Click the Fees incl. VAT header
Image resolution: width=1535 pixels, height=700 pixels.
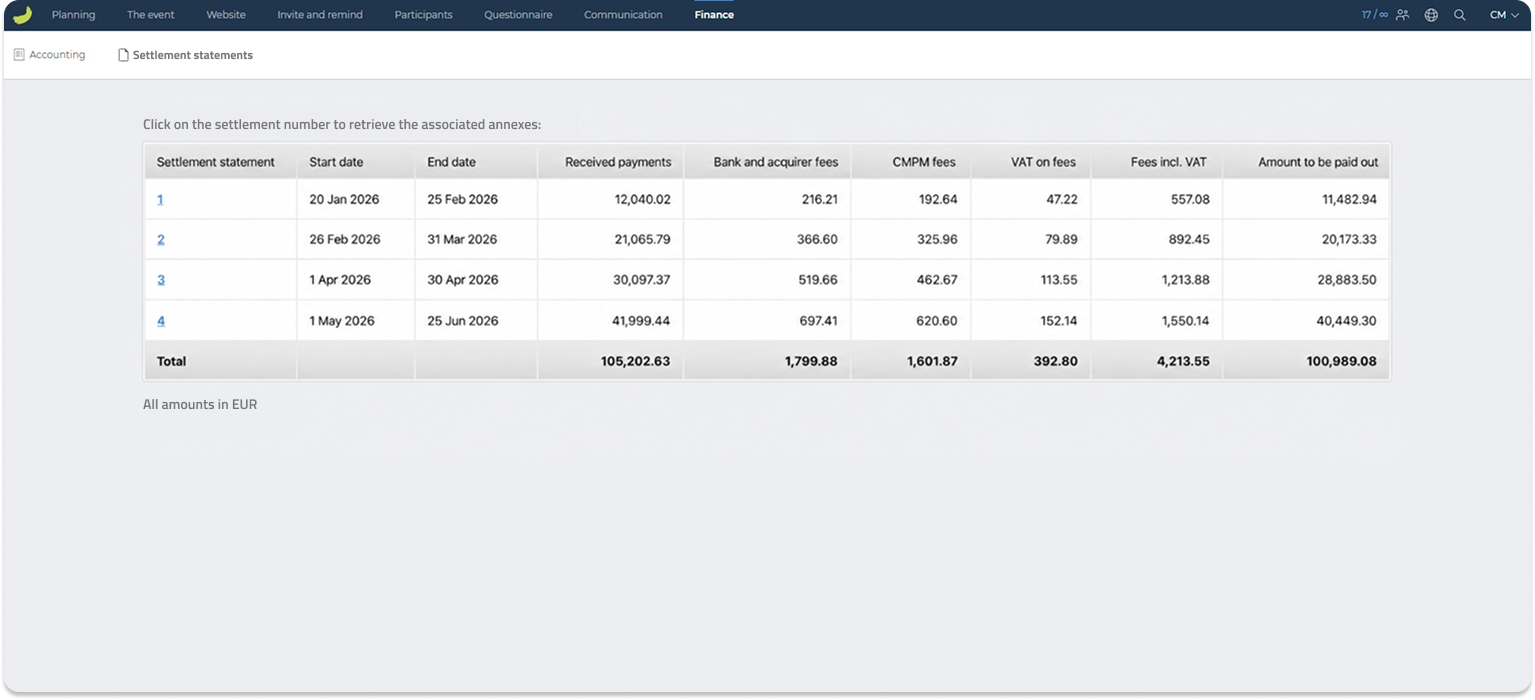click(1170, 162)
